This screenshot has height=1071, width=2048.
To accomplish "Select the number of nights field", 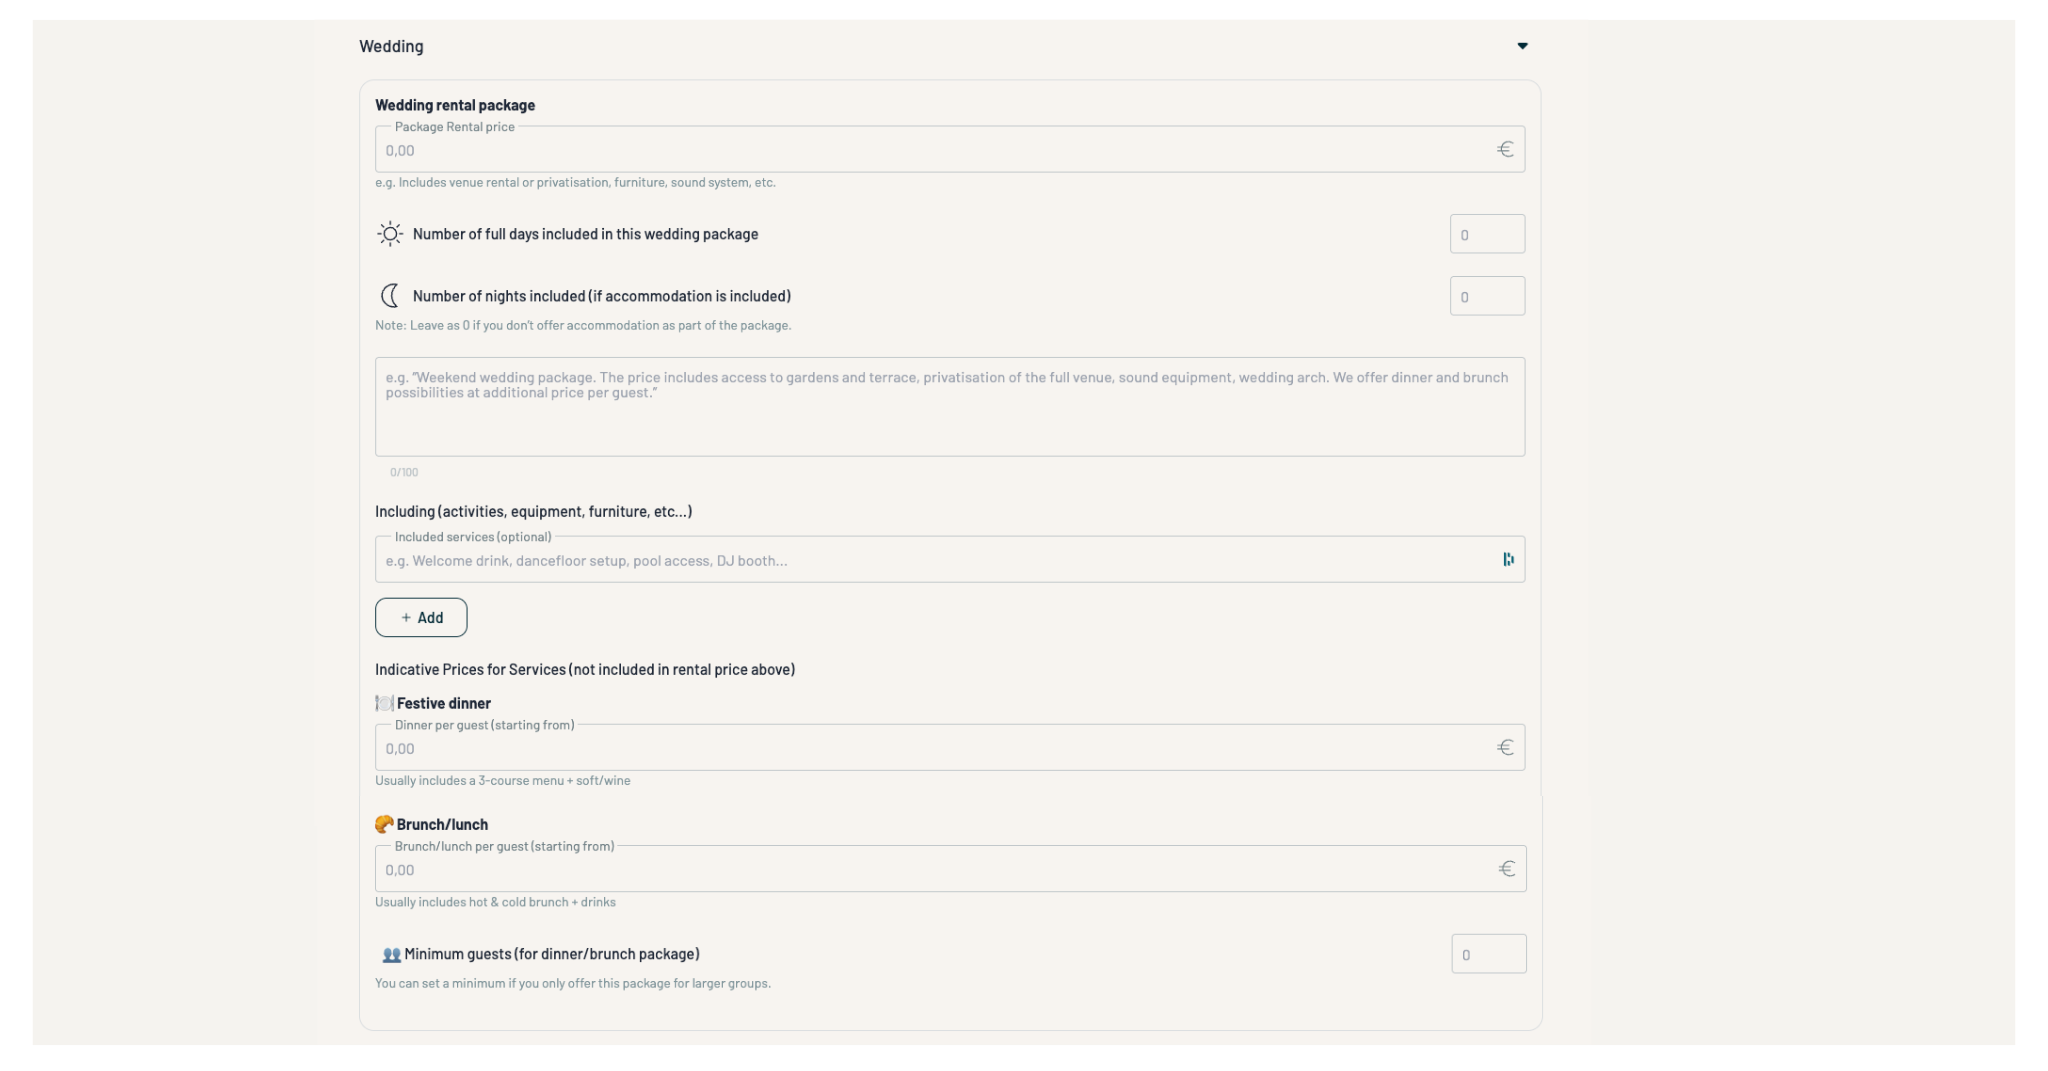I will click(x=1487, y=297).
